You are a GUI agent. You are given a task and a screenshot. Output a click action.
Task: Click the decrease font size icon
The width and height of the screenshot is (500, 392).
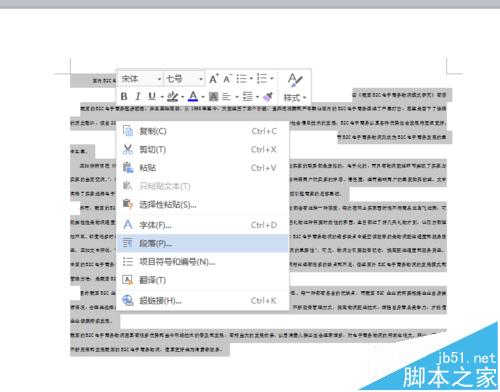pos(227,79)
